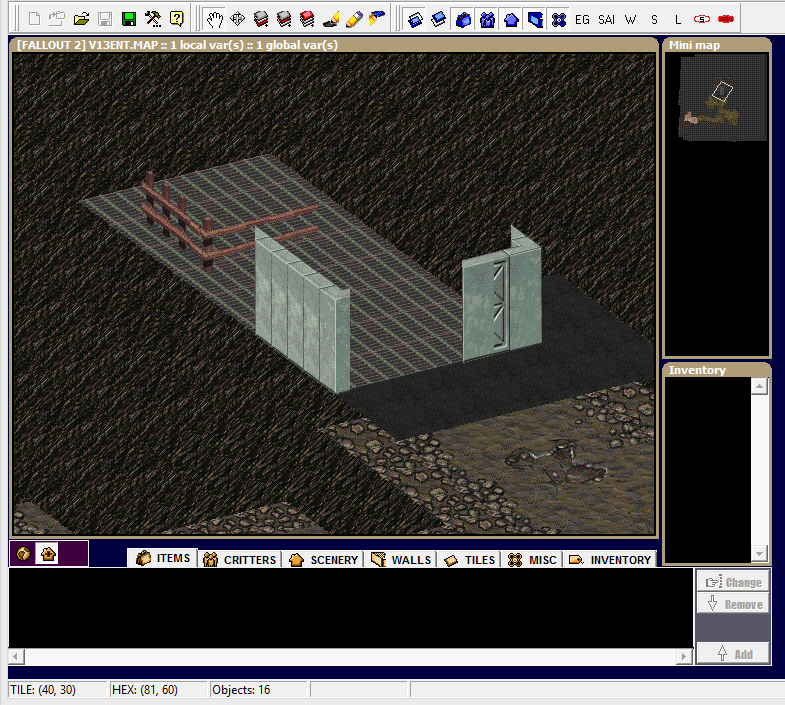This screenshot has height=705, width=785.
Task: Switch to the ITEMS tab
Action: click(163, 558)
